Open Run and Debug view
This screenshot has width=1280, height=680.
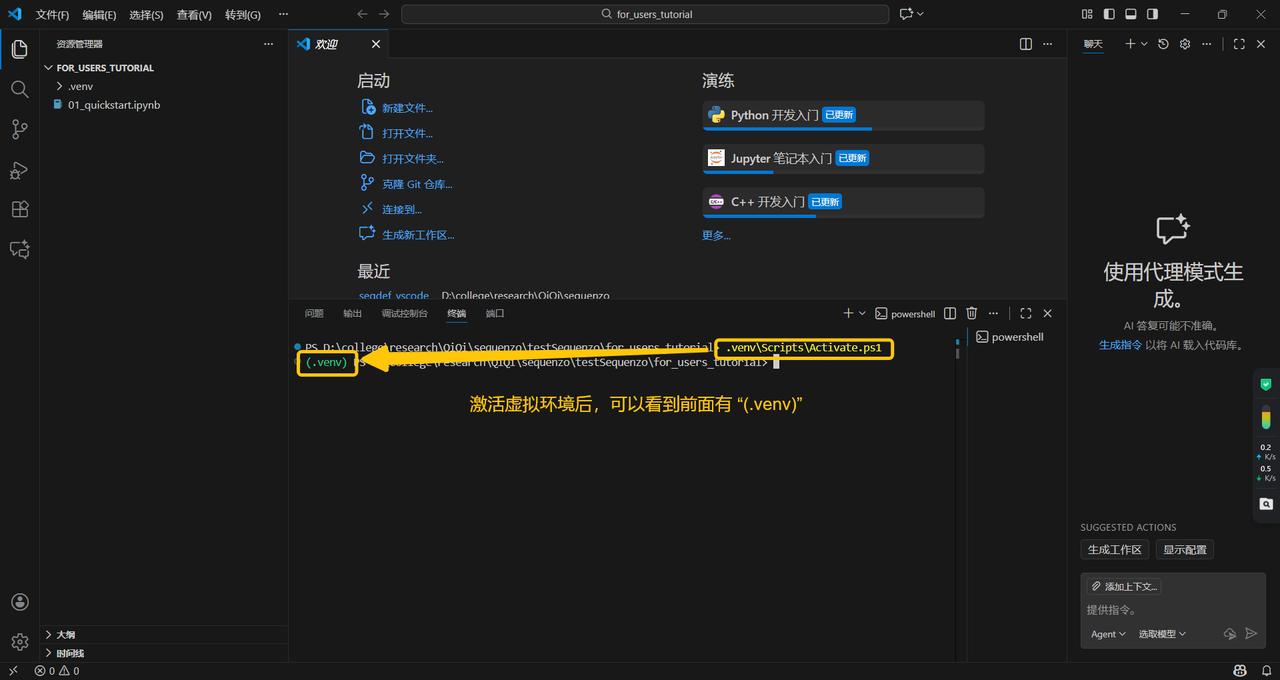pyautogui.click(x=19, y=170)
